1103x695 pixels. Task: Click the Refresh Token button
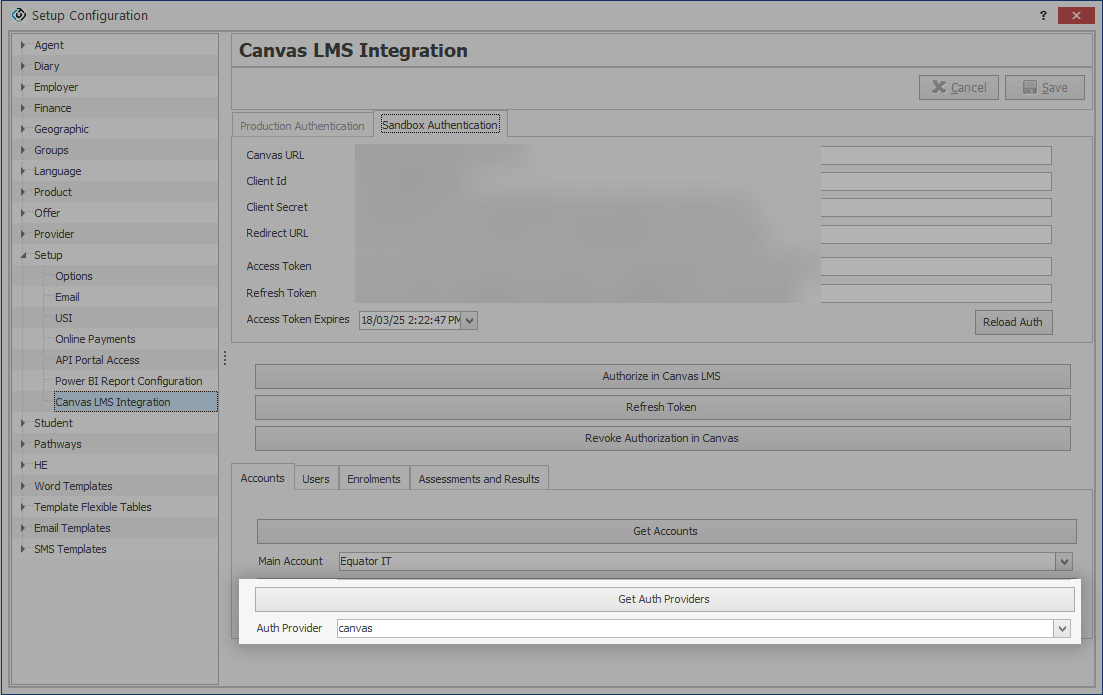(x=662, y=407)
